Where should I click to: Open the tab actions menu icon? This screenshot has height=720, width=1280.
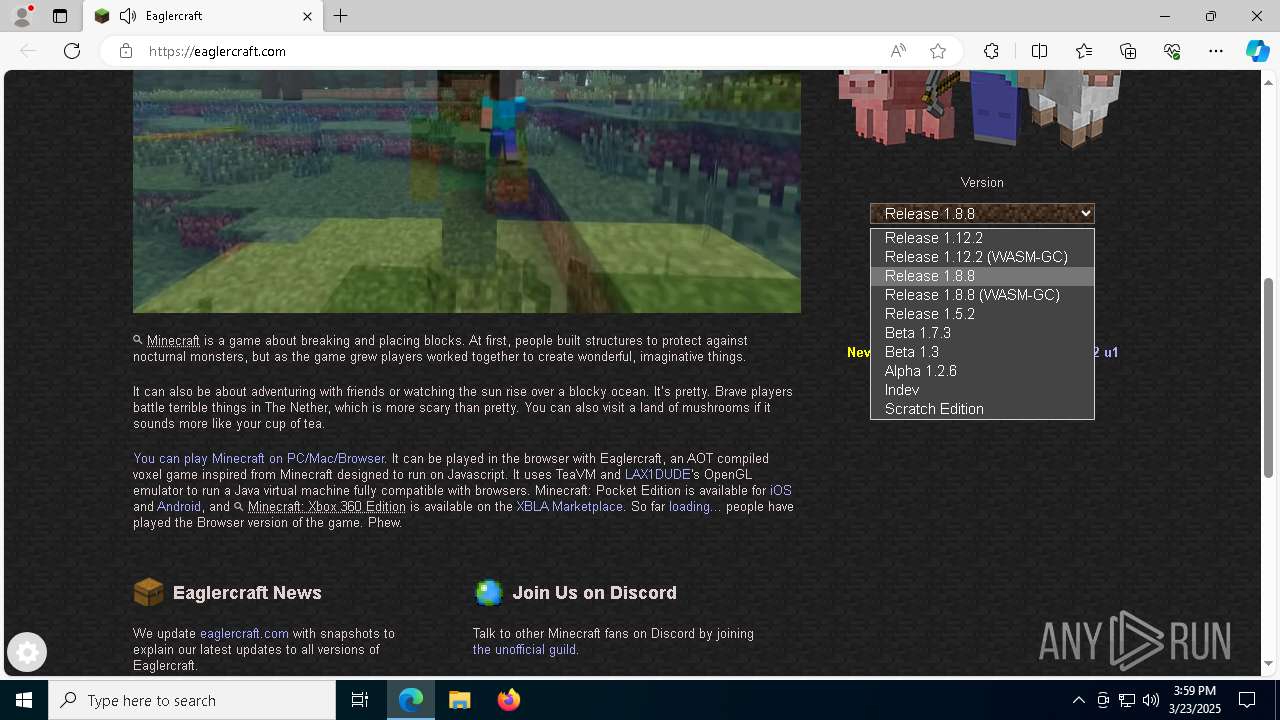[60, 16]
